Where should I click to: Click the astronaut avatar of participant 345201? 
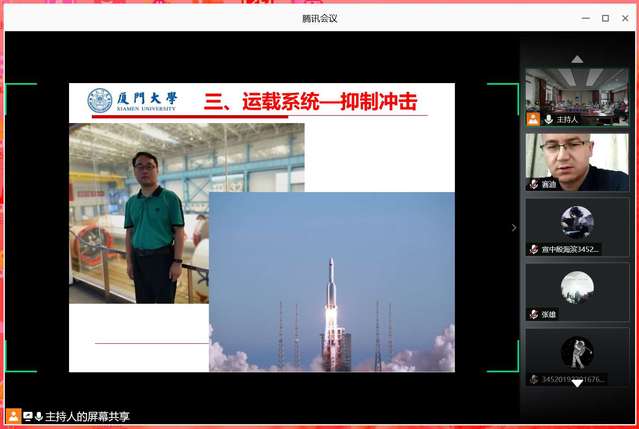pos(577,352)
